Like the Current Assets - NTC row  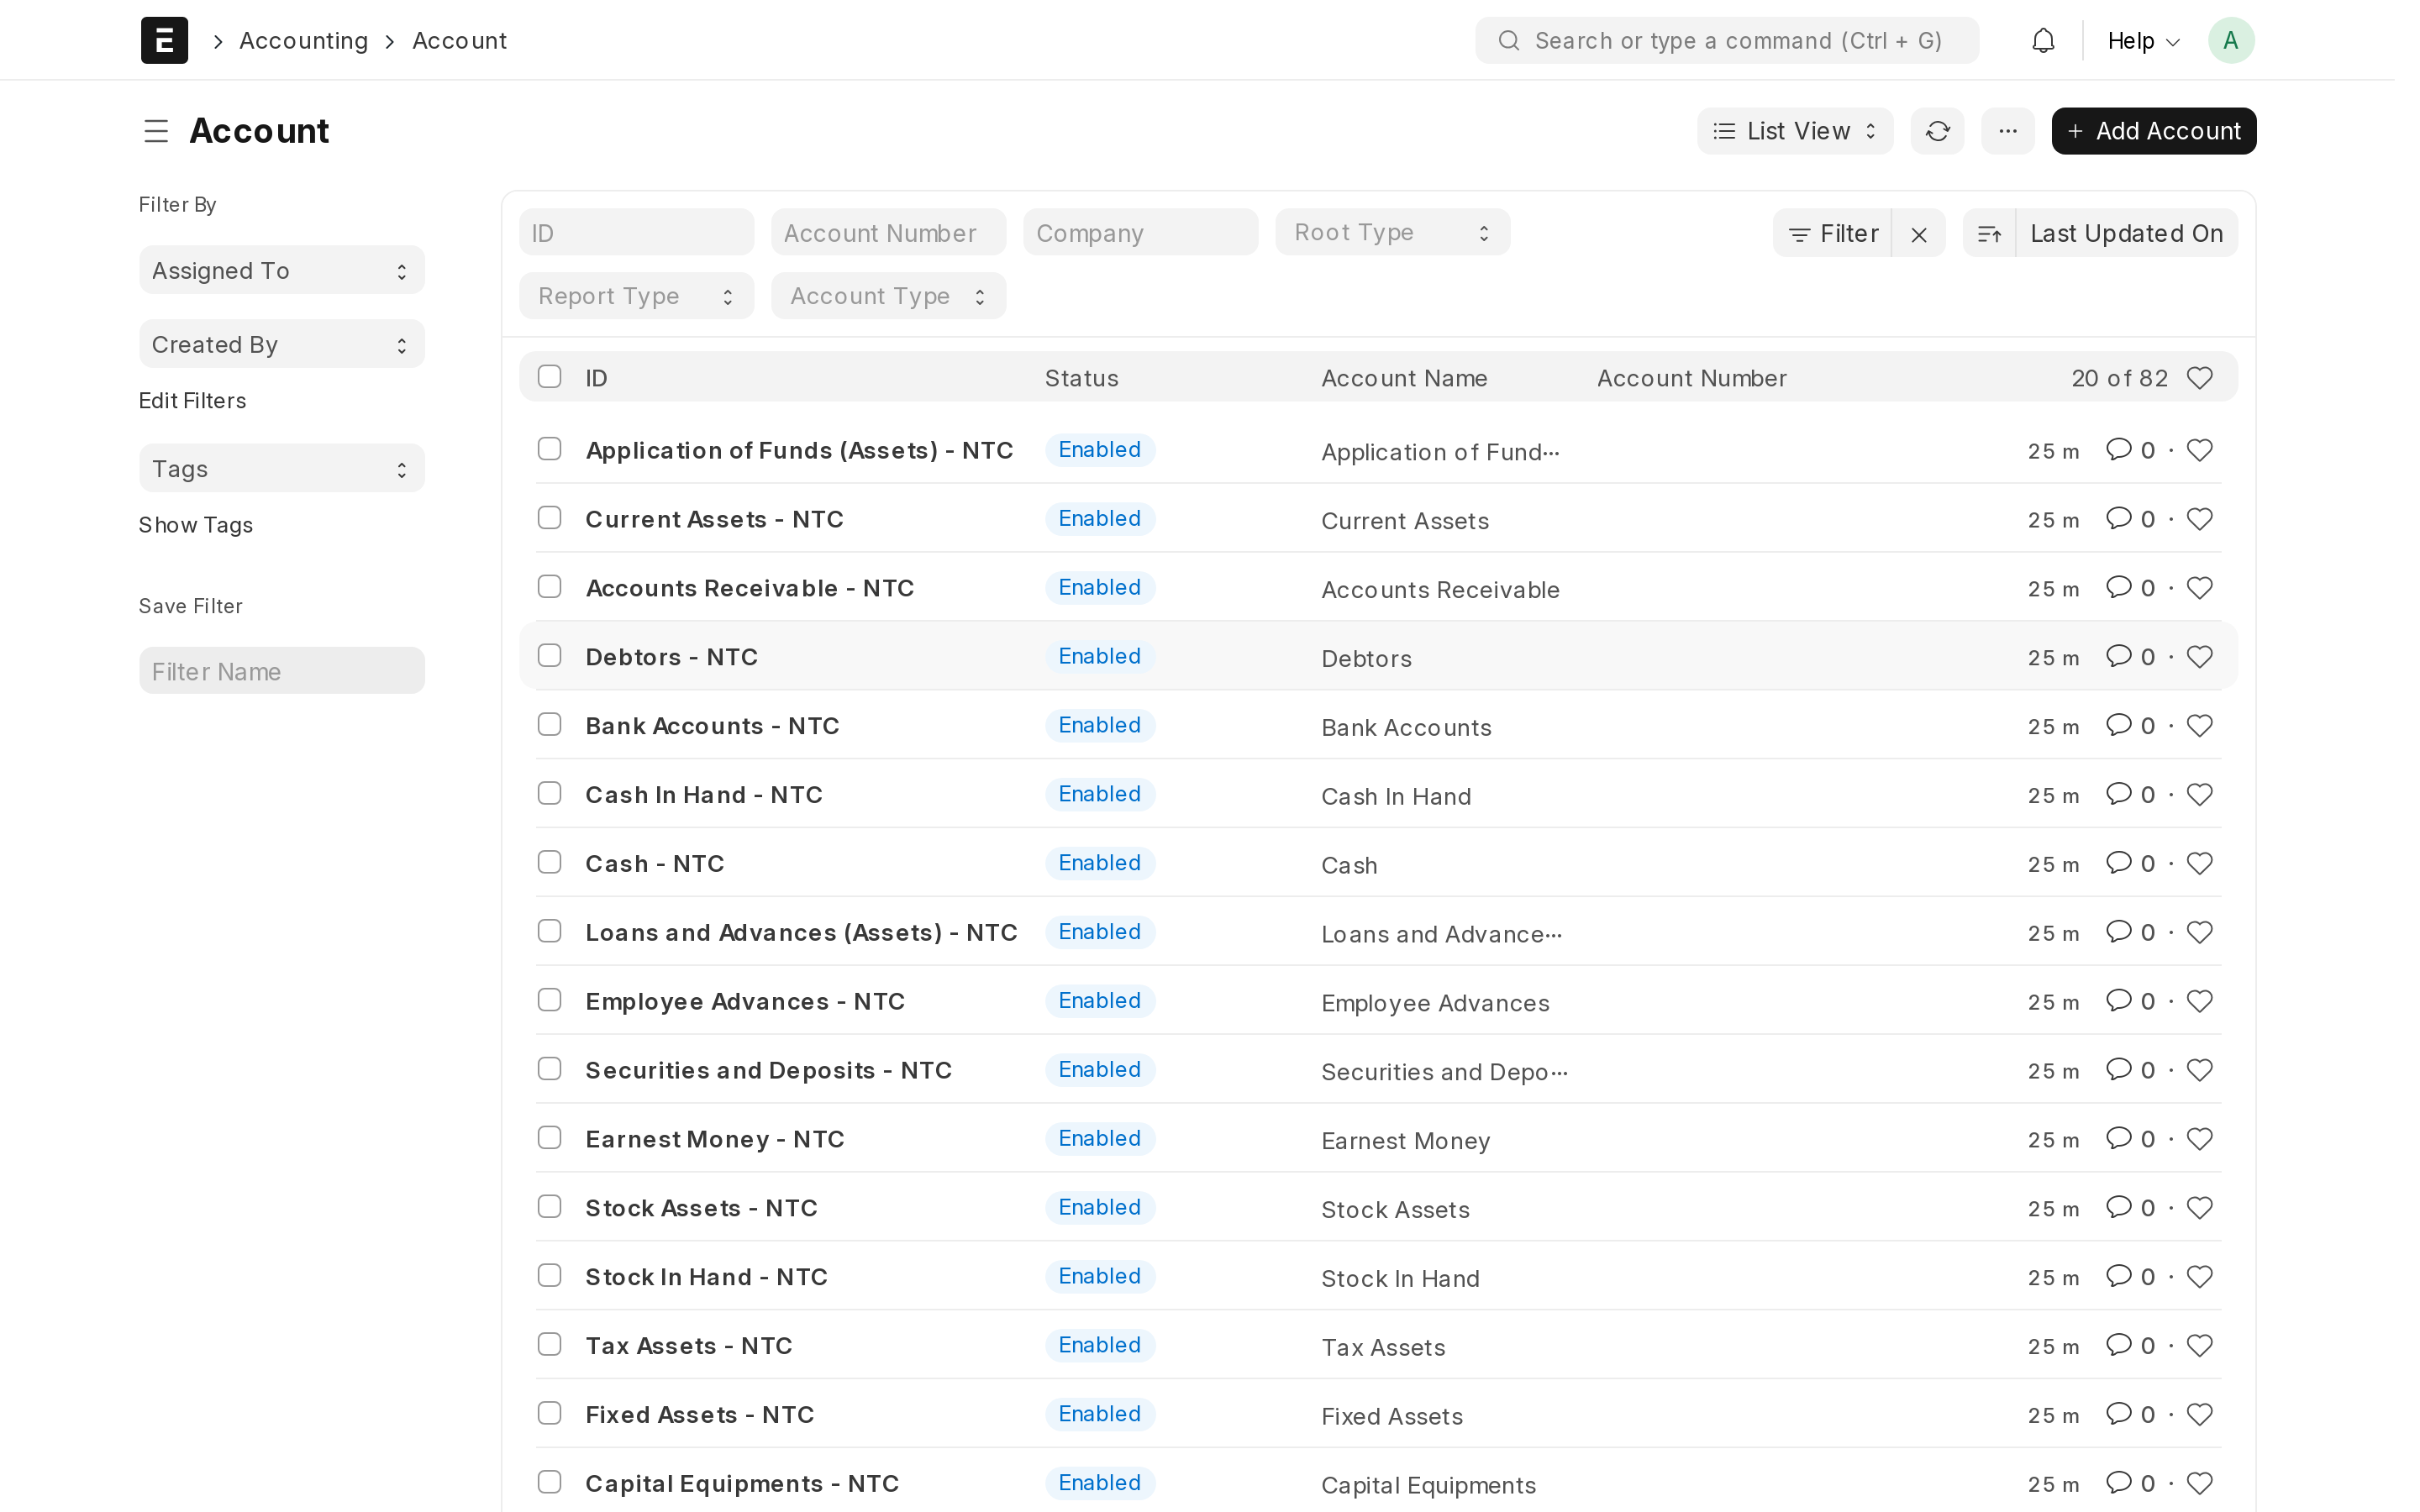coord(2199,519)
